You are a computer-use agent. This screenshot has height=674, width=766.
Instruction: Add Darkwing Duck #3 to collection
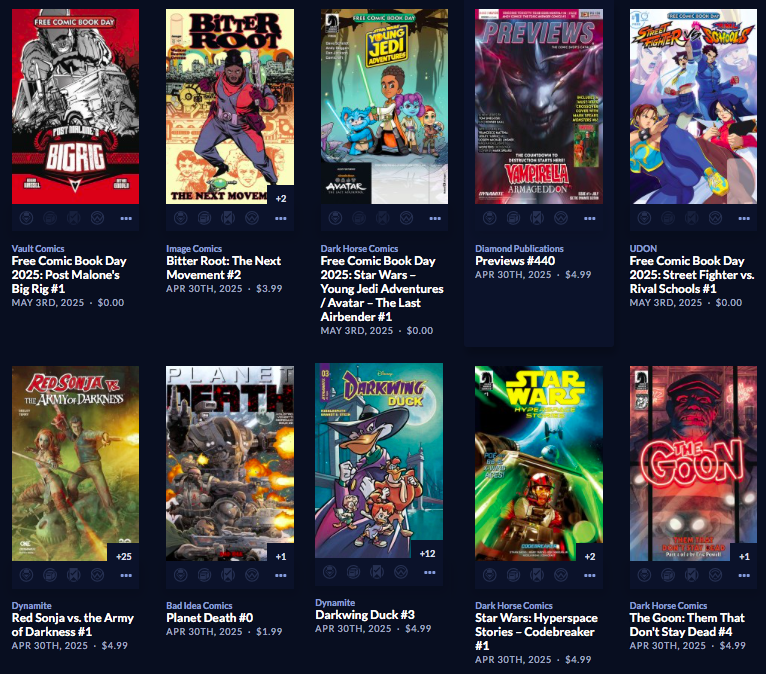(353, 572)
